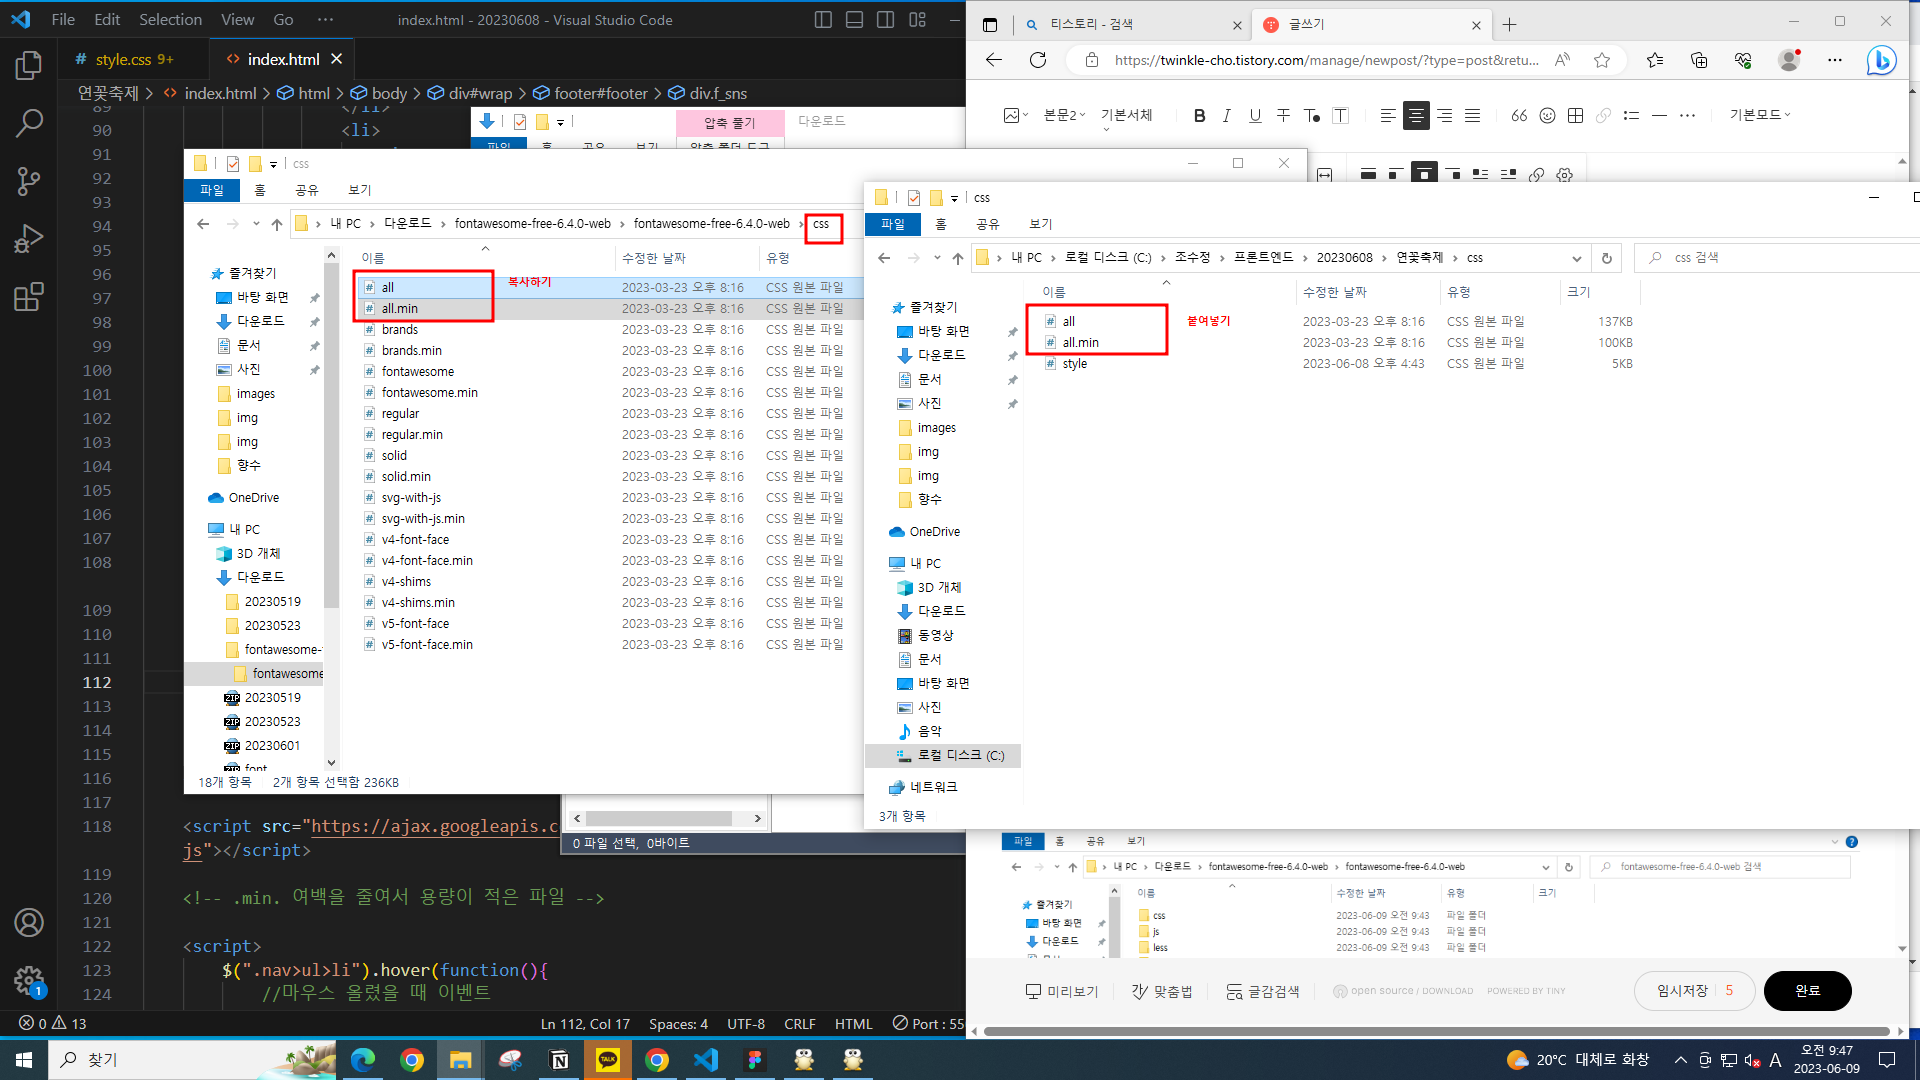Switch to 보기 tab in front css Explorer window
The height and width of the screenshot is (1080, 1920).
(x=1041, y=224)
